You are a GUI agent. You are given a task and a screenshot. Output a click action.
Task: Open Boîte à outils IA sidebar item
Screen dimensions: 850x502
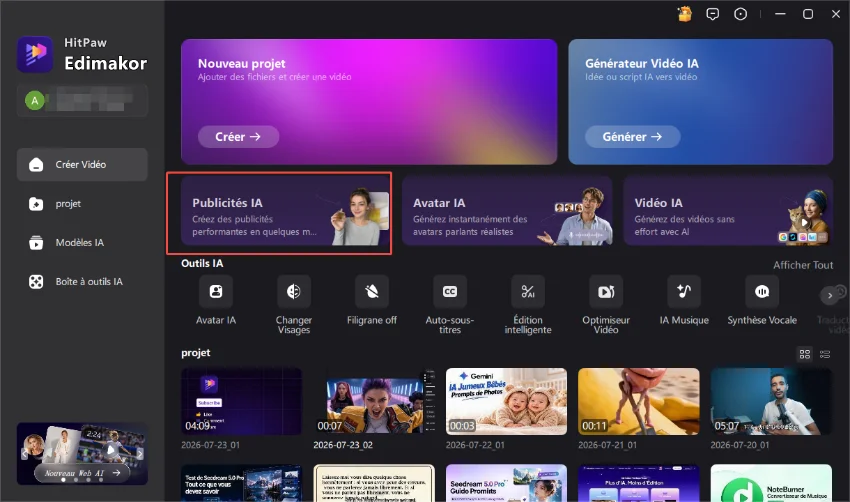click(x=82, y=281)
